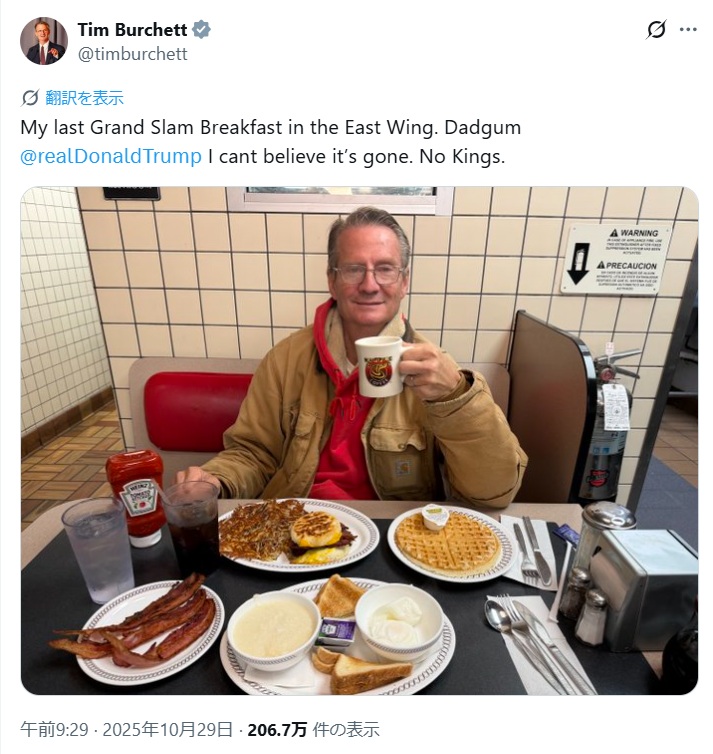Click the tweet text about Grand Slam Breakfast
Viewport: 713px width, 754px height.
click(x=271, y=142)
